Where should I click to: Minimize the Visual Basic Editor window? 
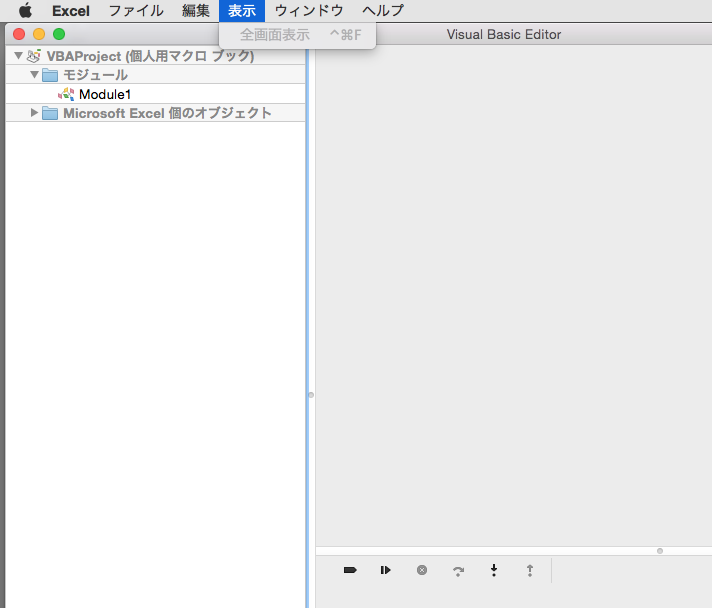point(39,34)
